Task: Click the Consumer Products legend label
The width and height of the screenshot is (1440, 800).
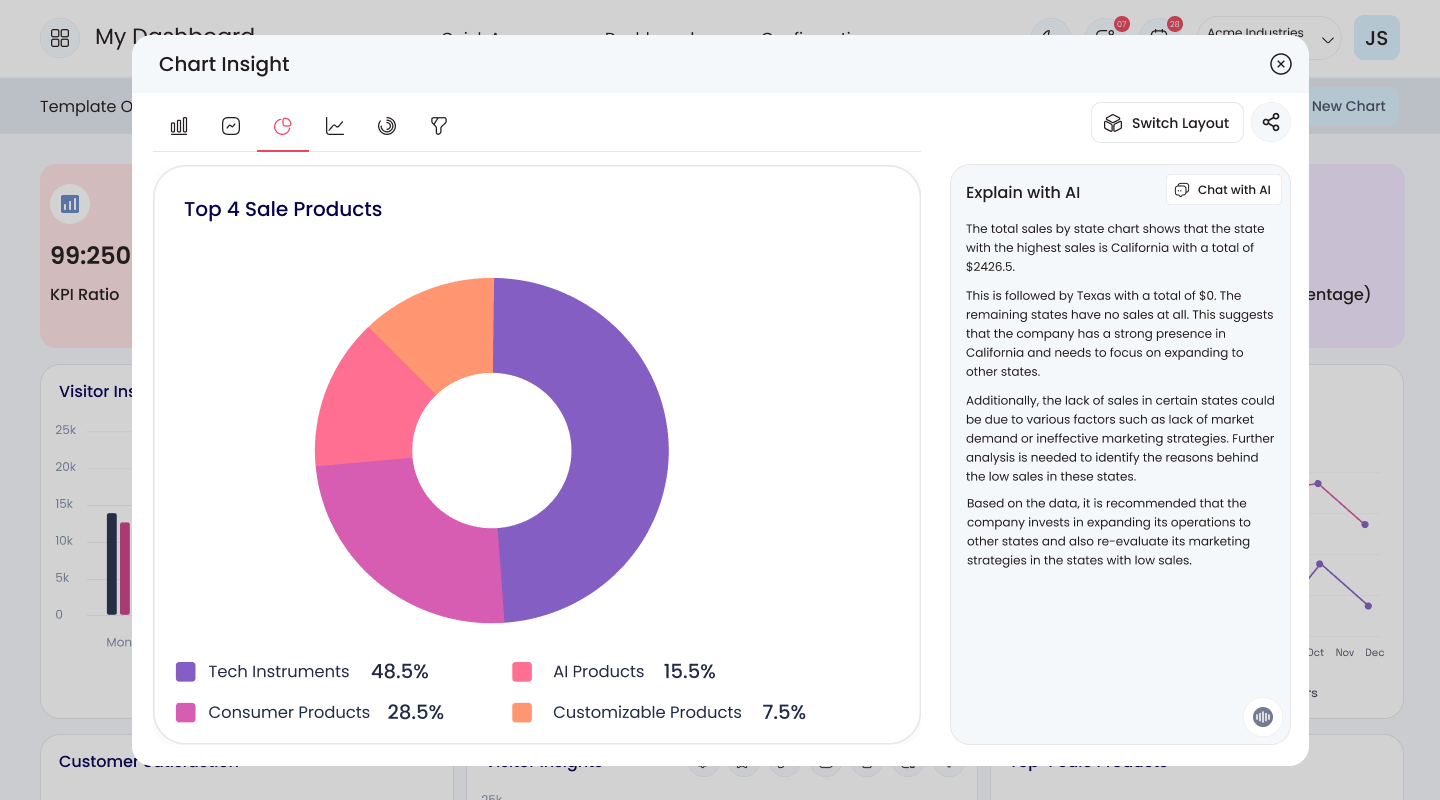Action: (289, 713)
